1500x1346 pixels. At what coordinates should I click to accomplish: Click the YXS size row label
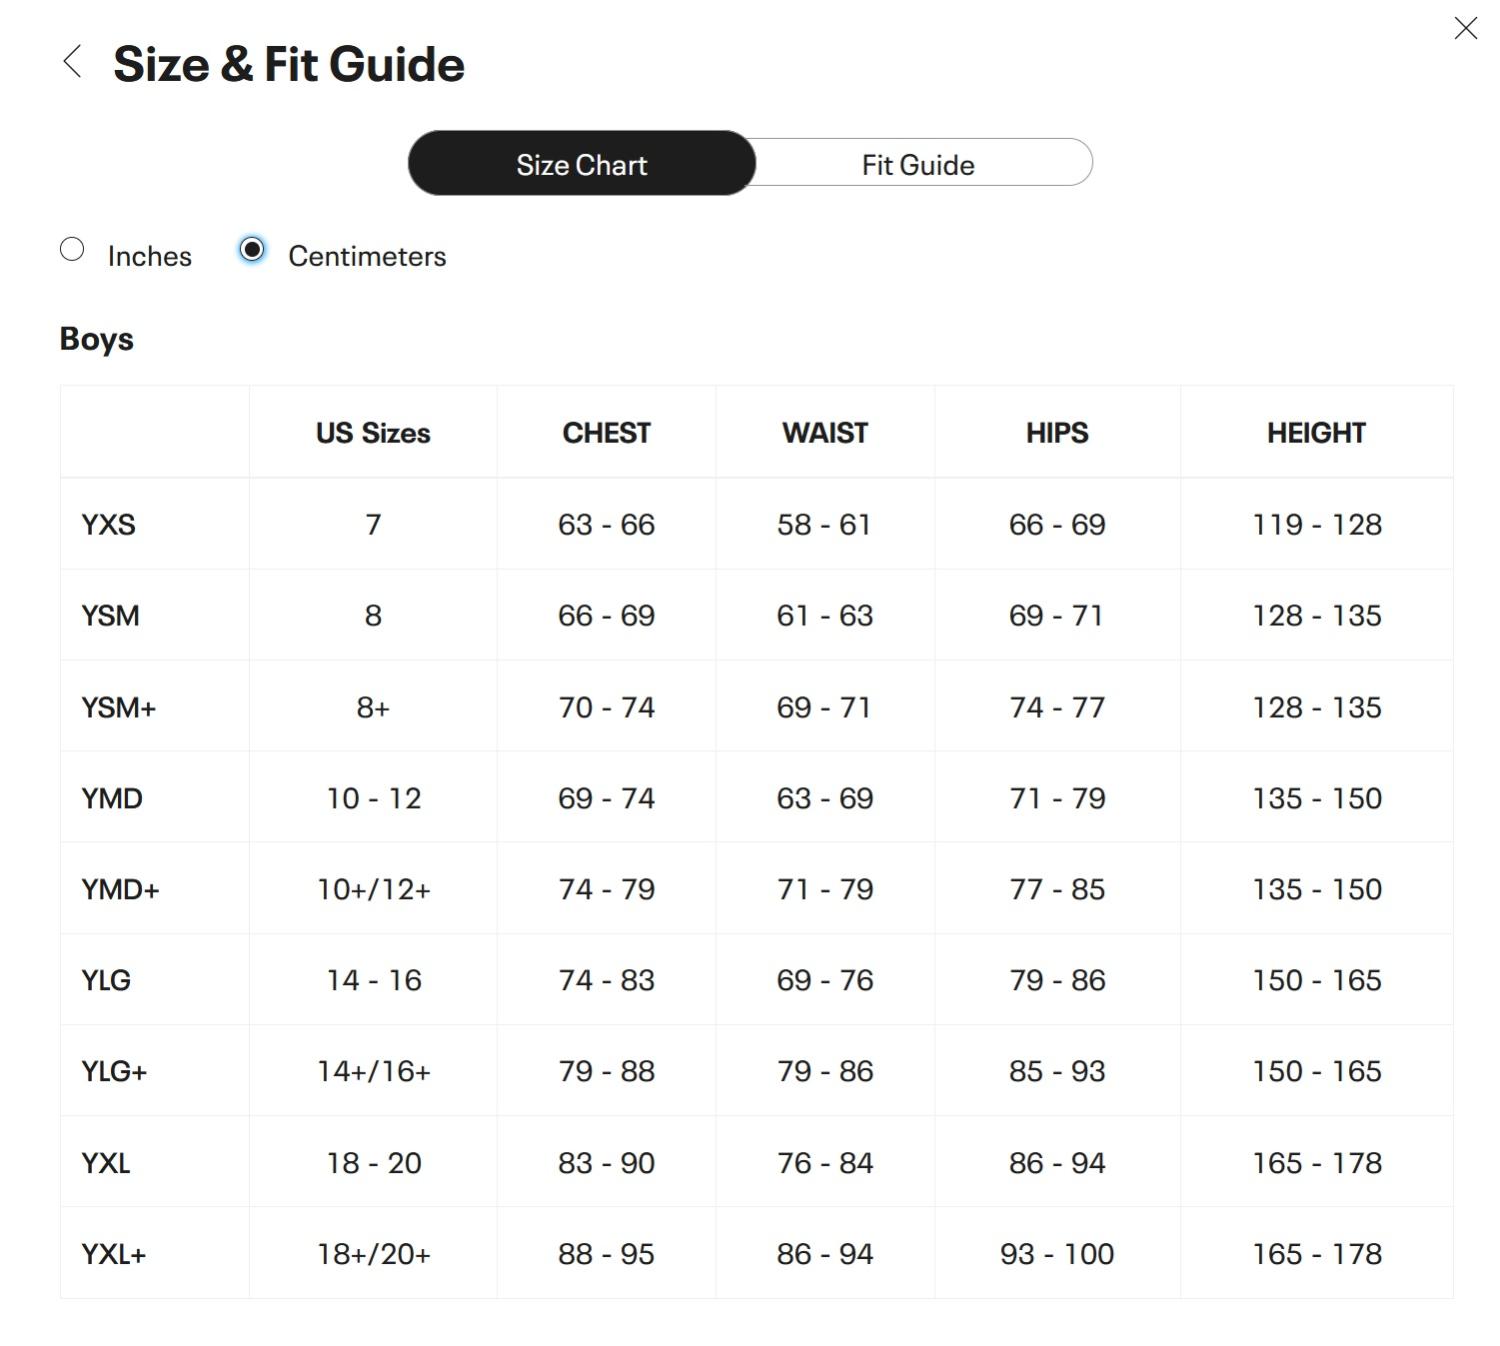[x=108, y=525]
